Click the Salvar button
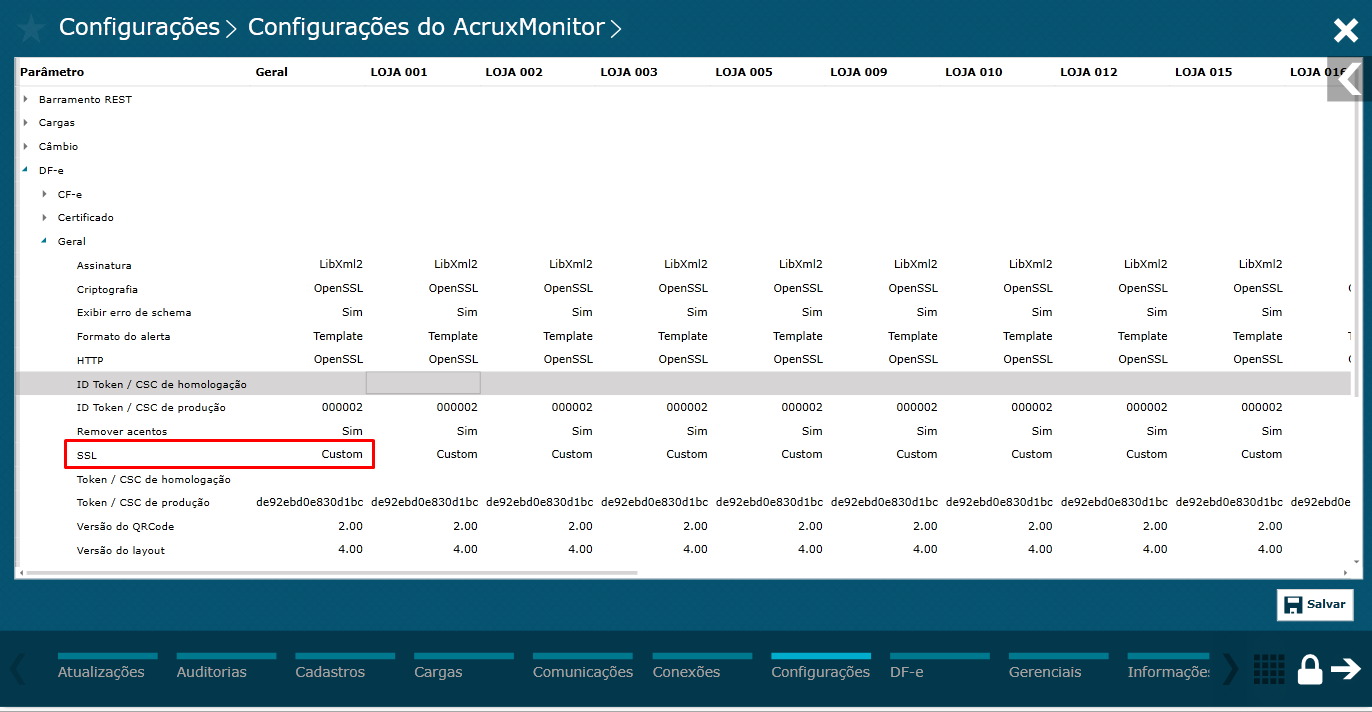The image size is (1372, 712). [1314, 605]
